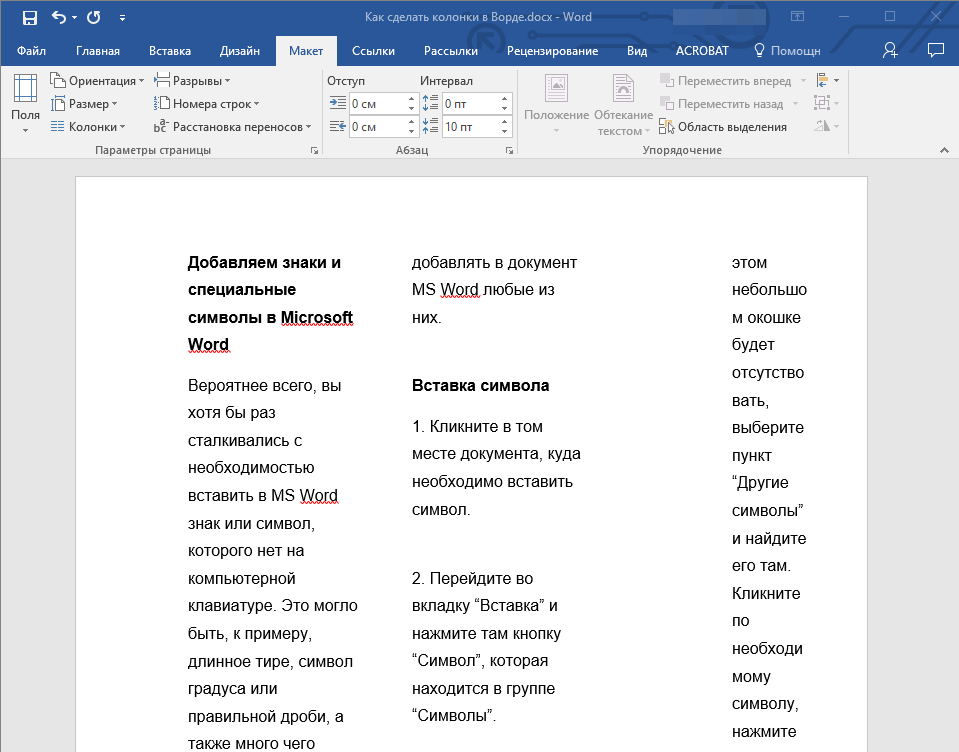Viewport: 959px width, 752px height.
Task: Open Параметры страницы dialog launcher
Action: point(314,150)
